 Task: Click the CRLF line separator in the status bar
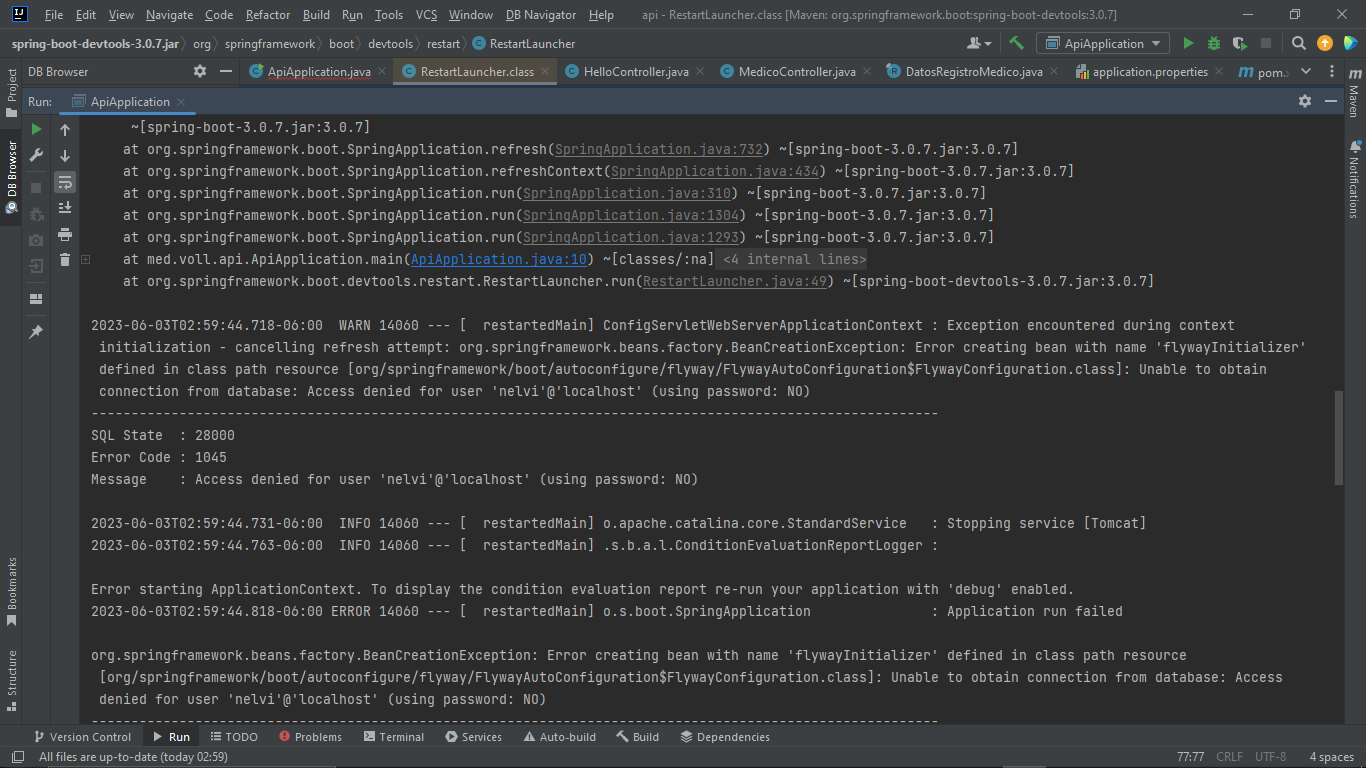1229,757
